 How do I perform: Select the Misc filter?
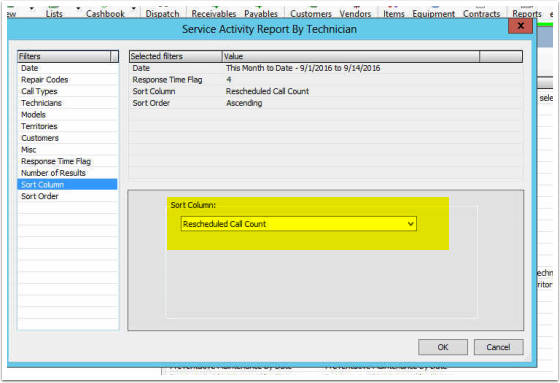[68, 150]
